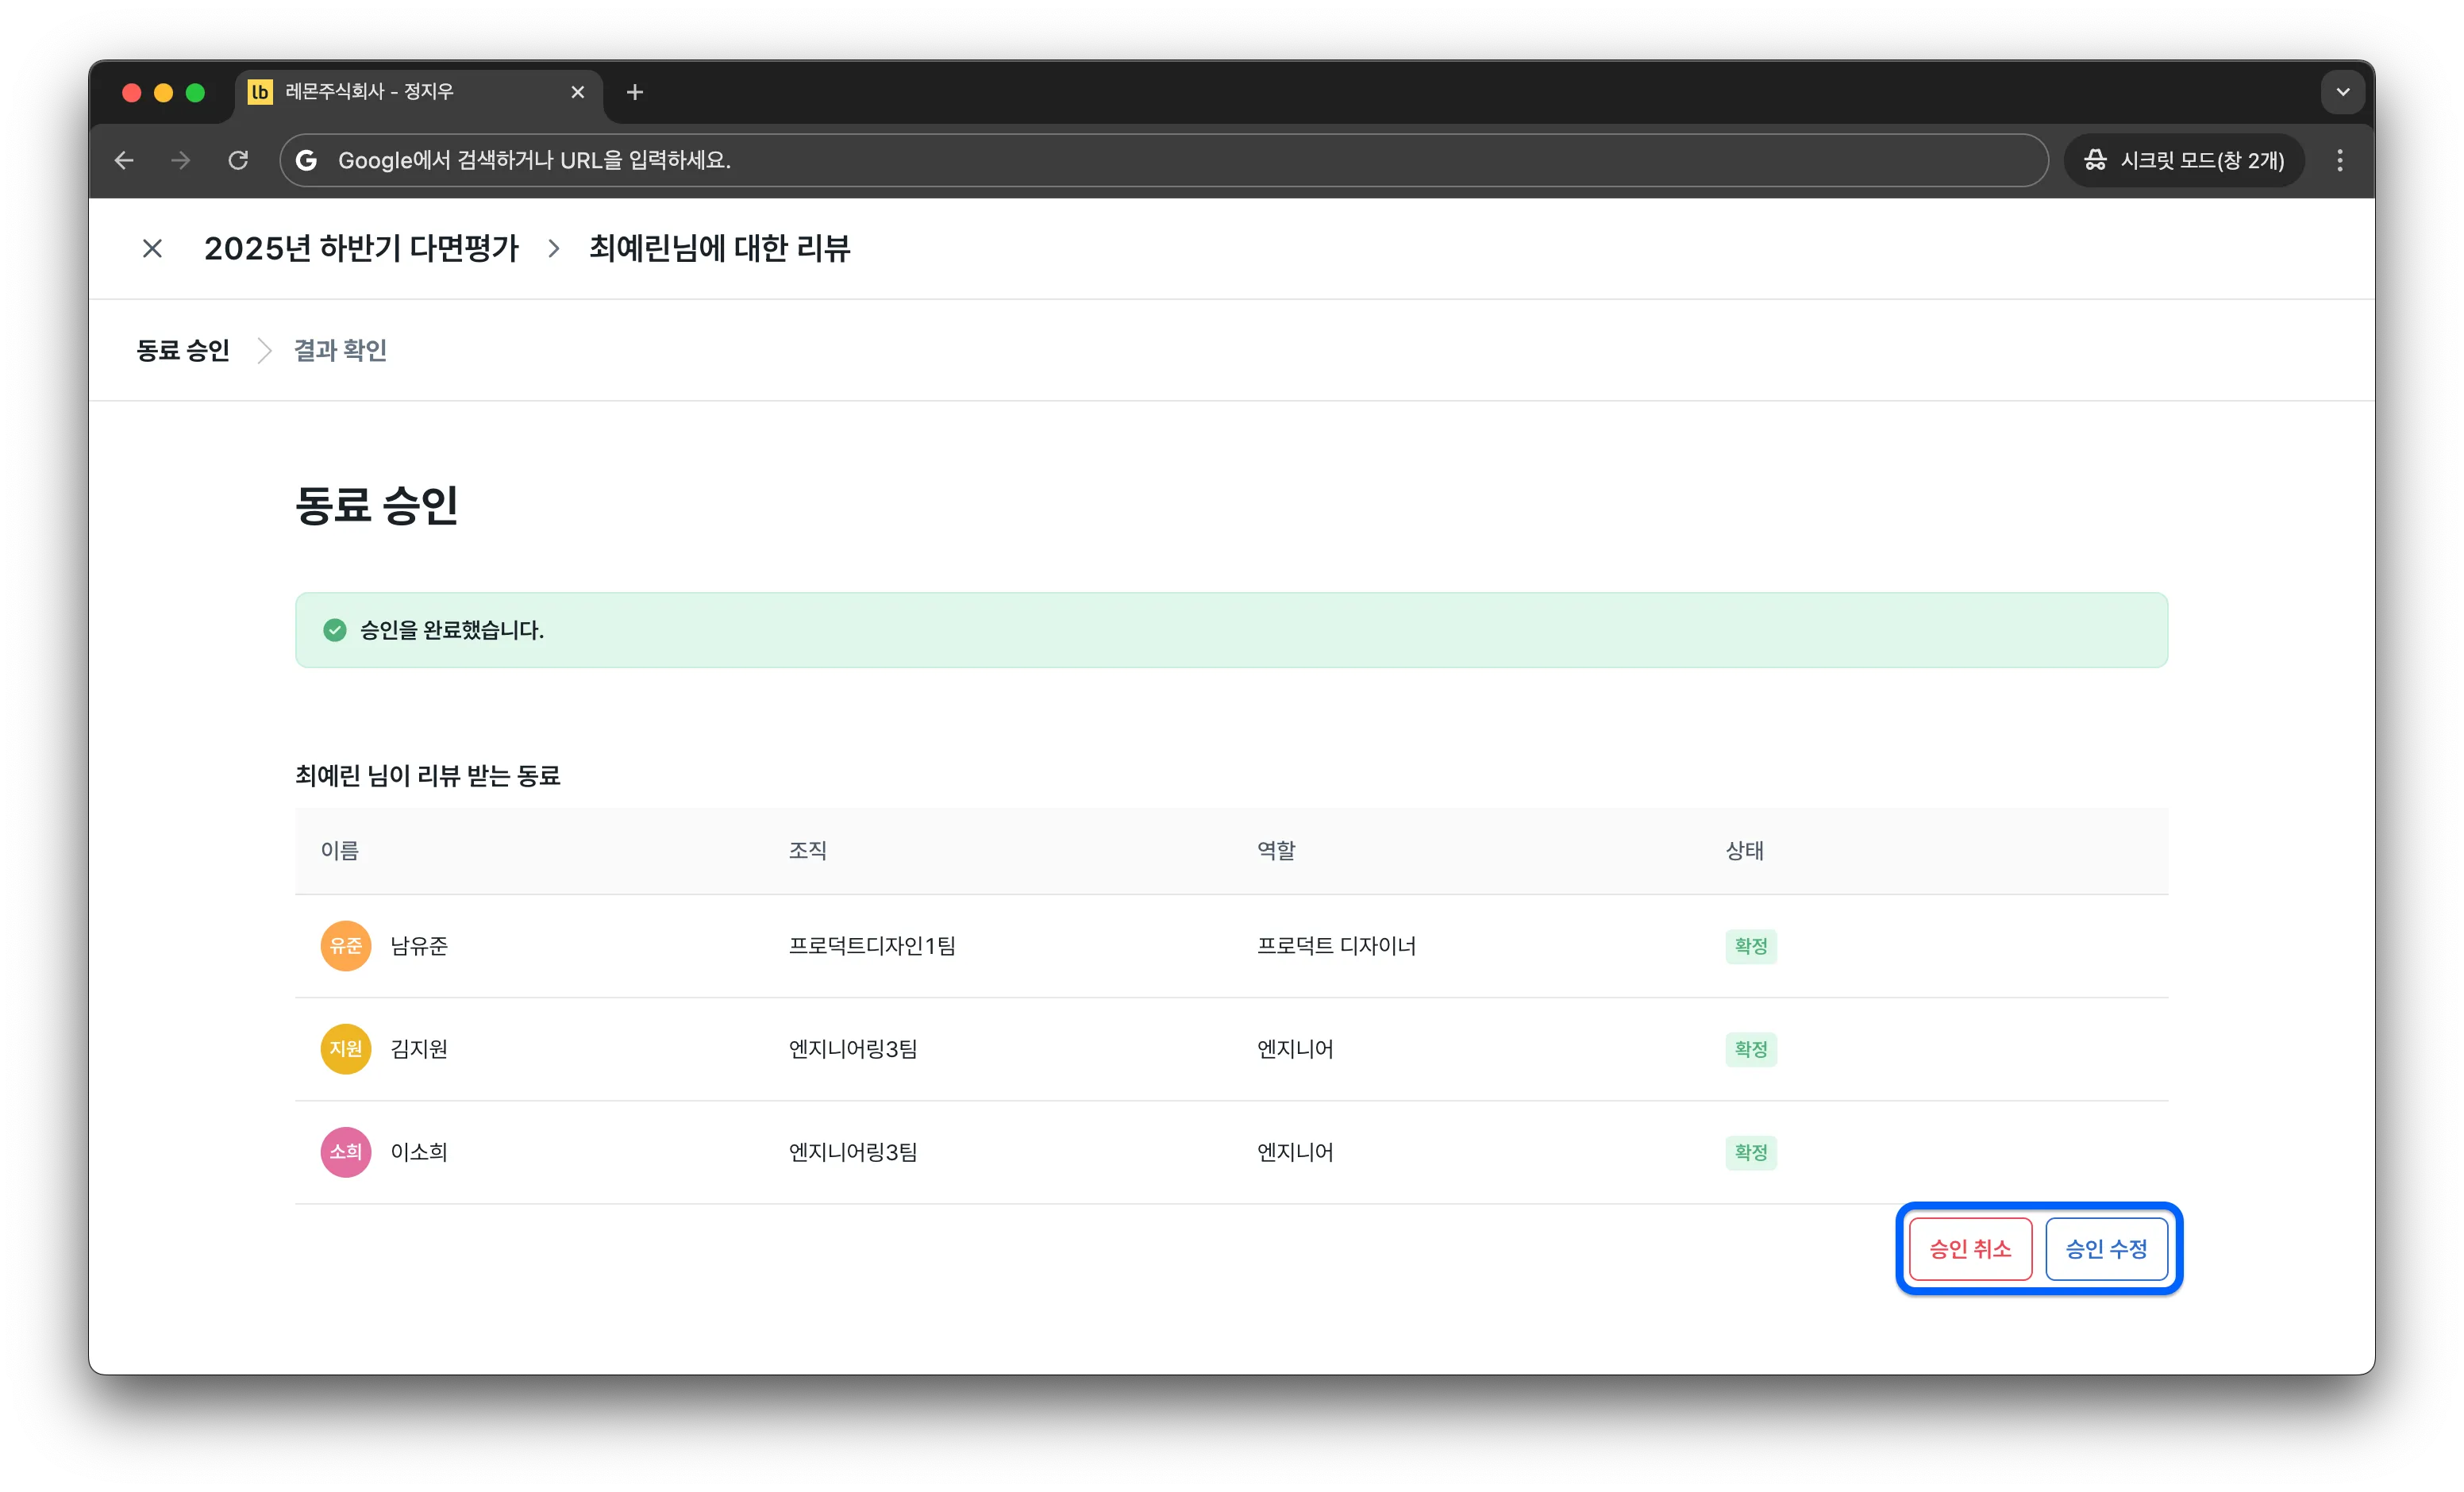Screen dimensions: 2464x1492
Task: Close the review page with X icon
Action: pyautogui.click(x=152, y=248)
